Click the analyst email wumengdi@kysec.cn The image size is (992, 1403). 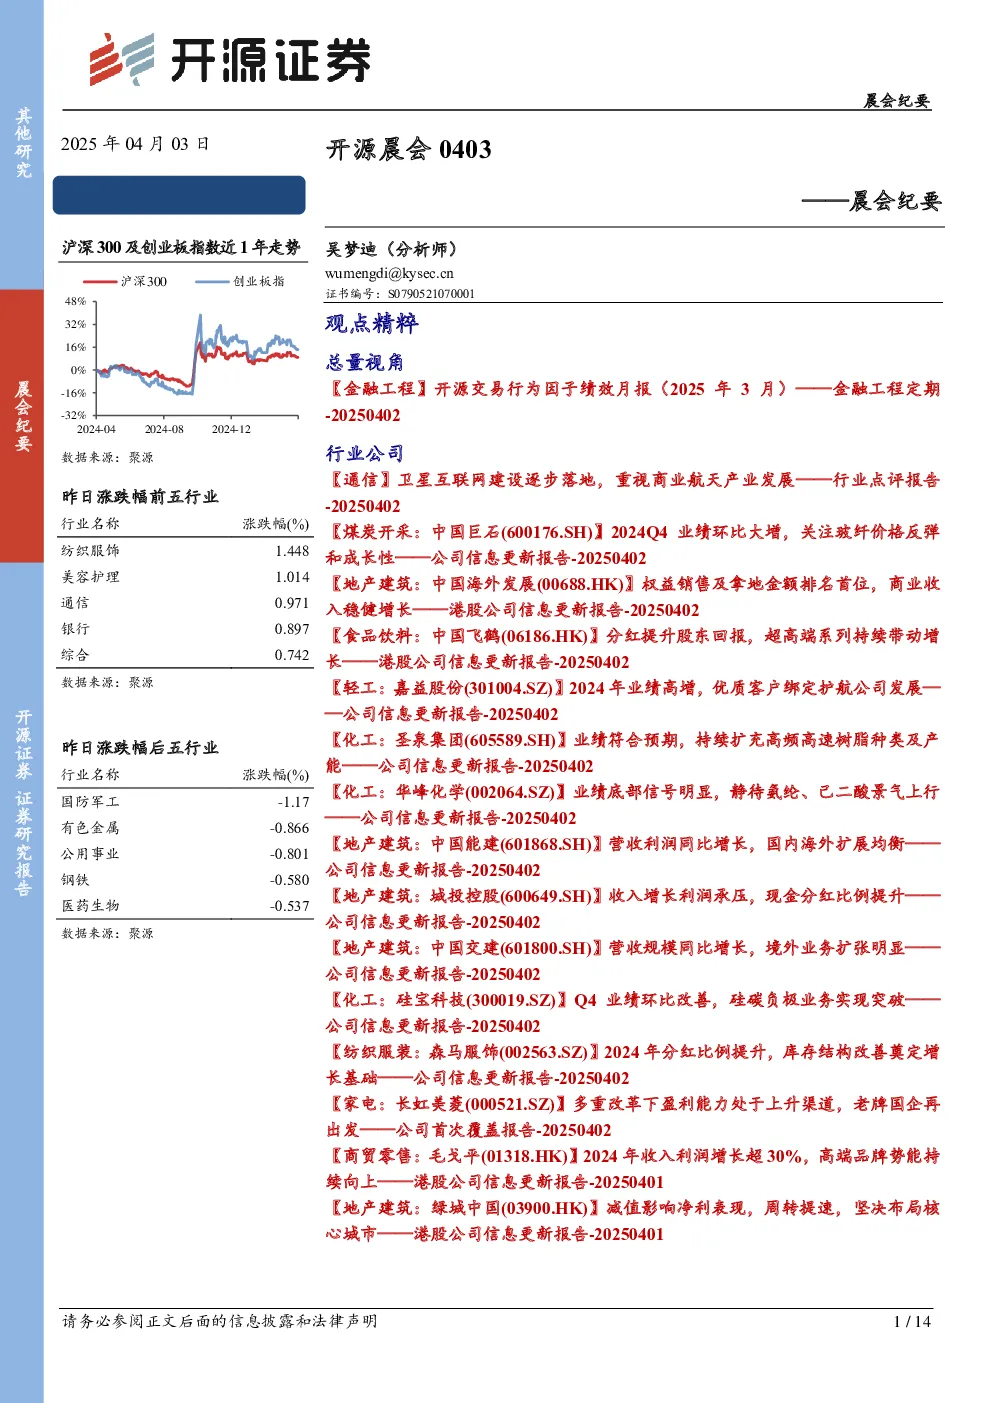pyautogui.click(x=389, y=273)
